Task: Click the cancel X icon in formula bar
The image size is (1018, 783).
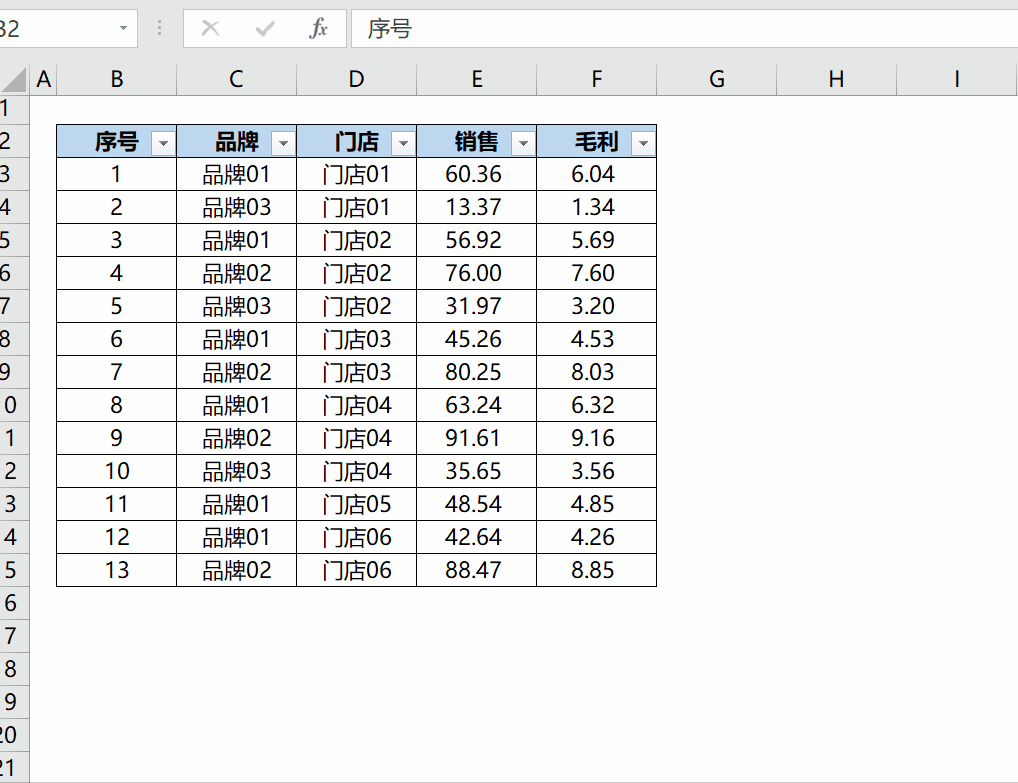Action: point(210,28)
